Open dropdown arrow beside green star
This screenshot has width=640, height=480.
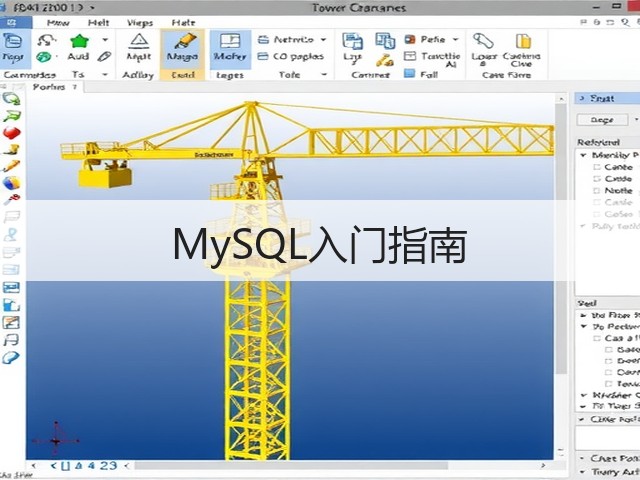[x=105, y=40]
